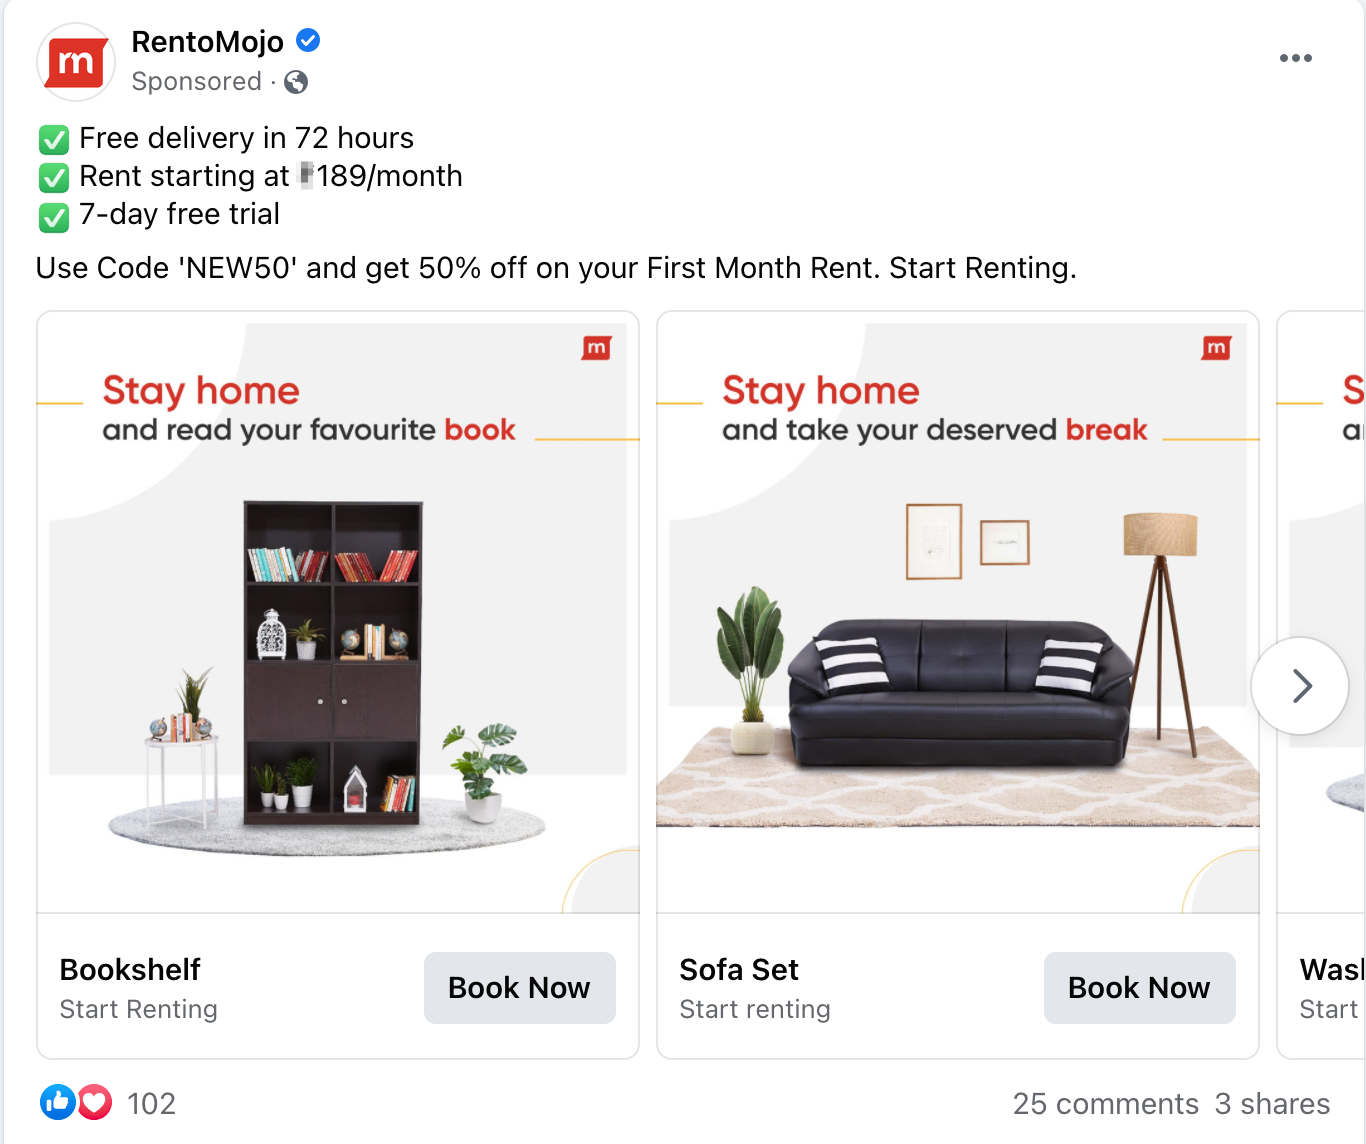Click Book Now for Sofa Set
The image size is (1366, 1144).
coord(1140,987)
